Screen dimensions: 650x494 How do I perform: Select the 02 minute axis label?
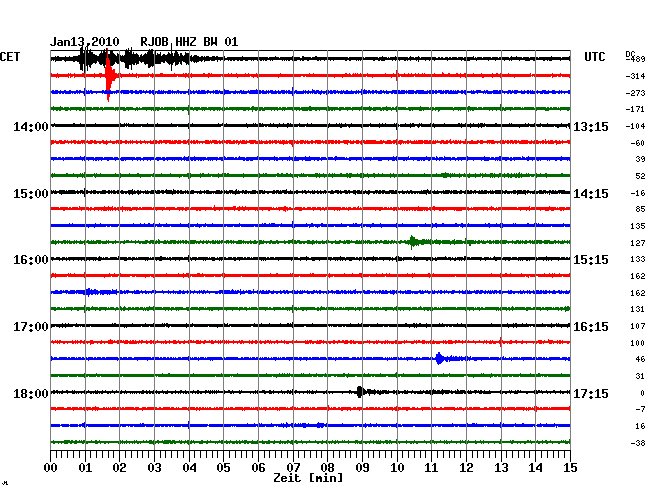pos(119,468)
